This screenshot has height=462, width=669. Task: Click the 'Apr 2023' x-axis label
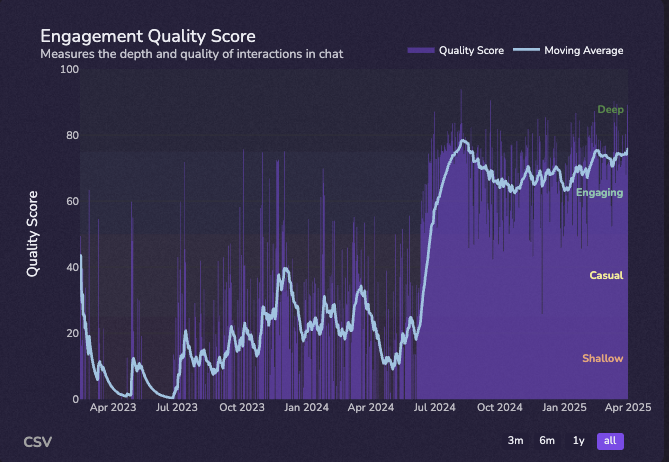[x=113, y=407]
